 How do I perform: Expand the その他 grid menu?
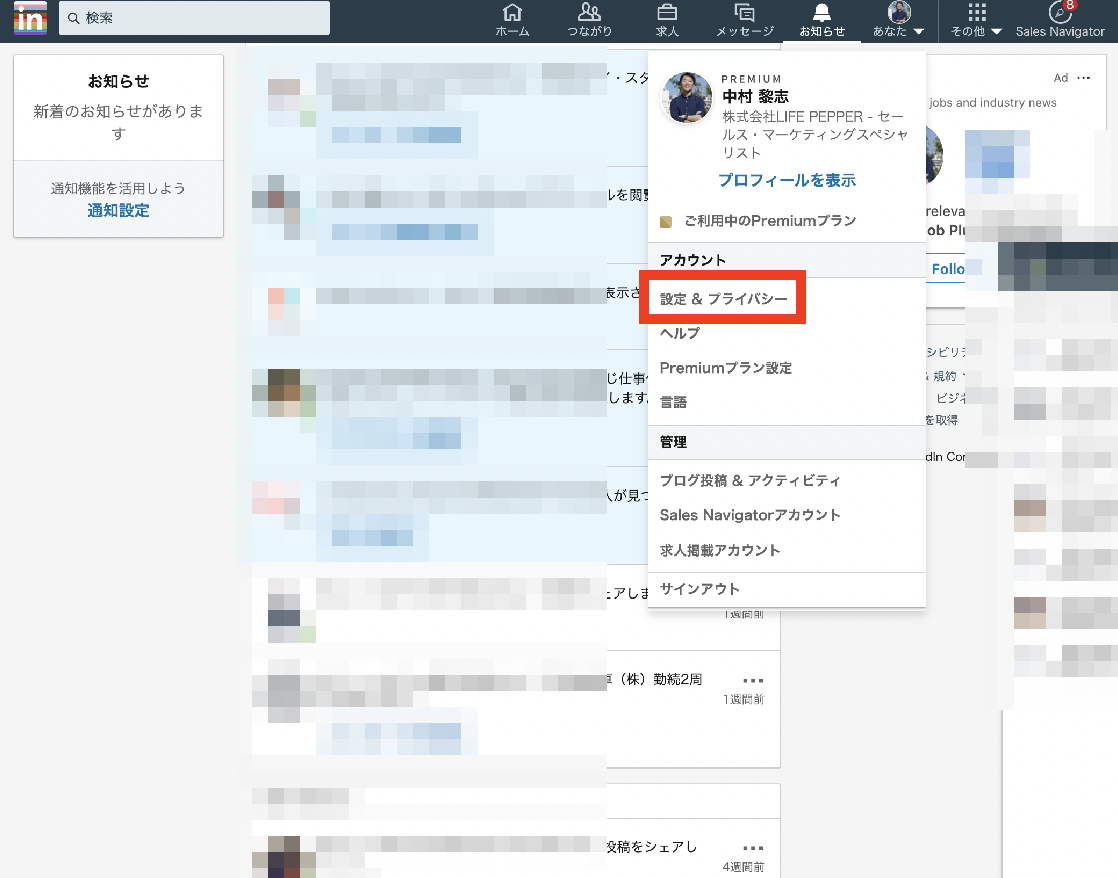tap(977, 20)
